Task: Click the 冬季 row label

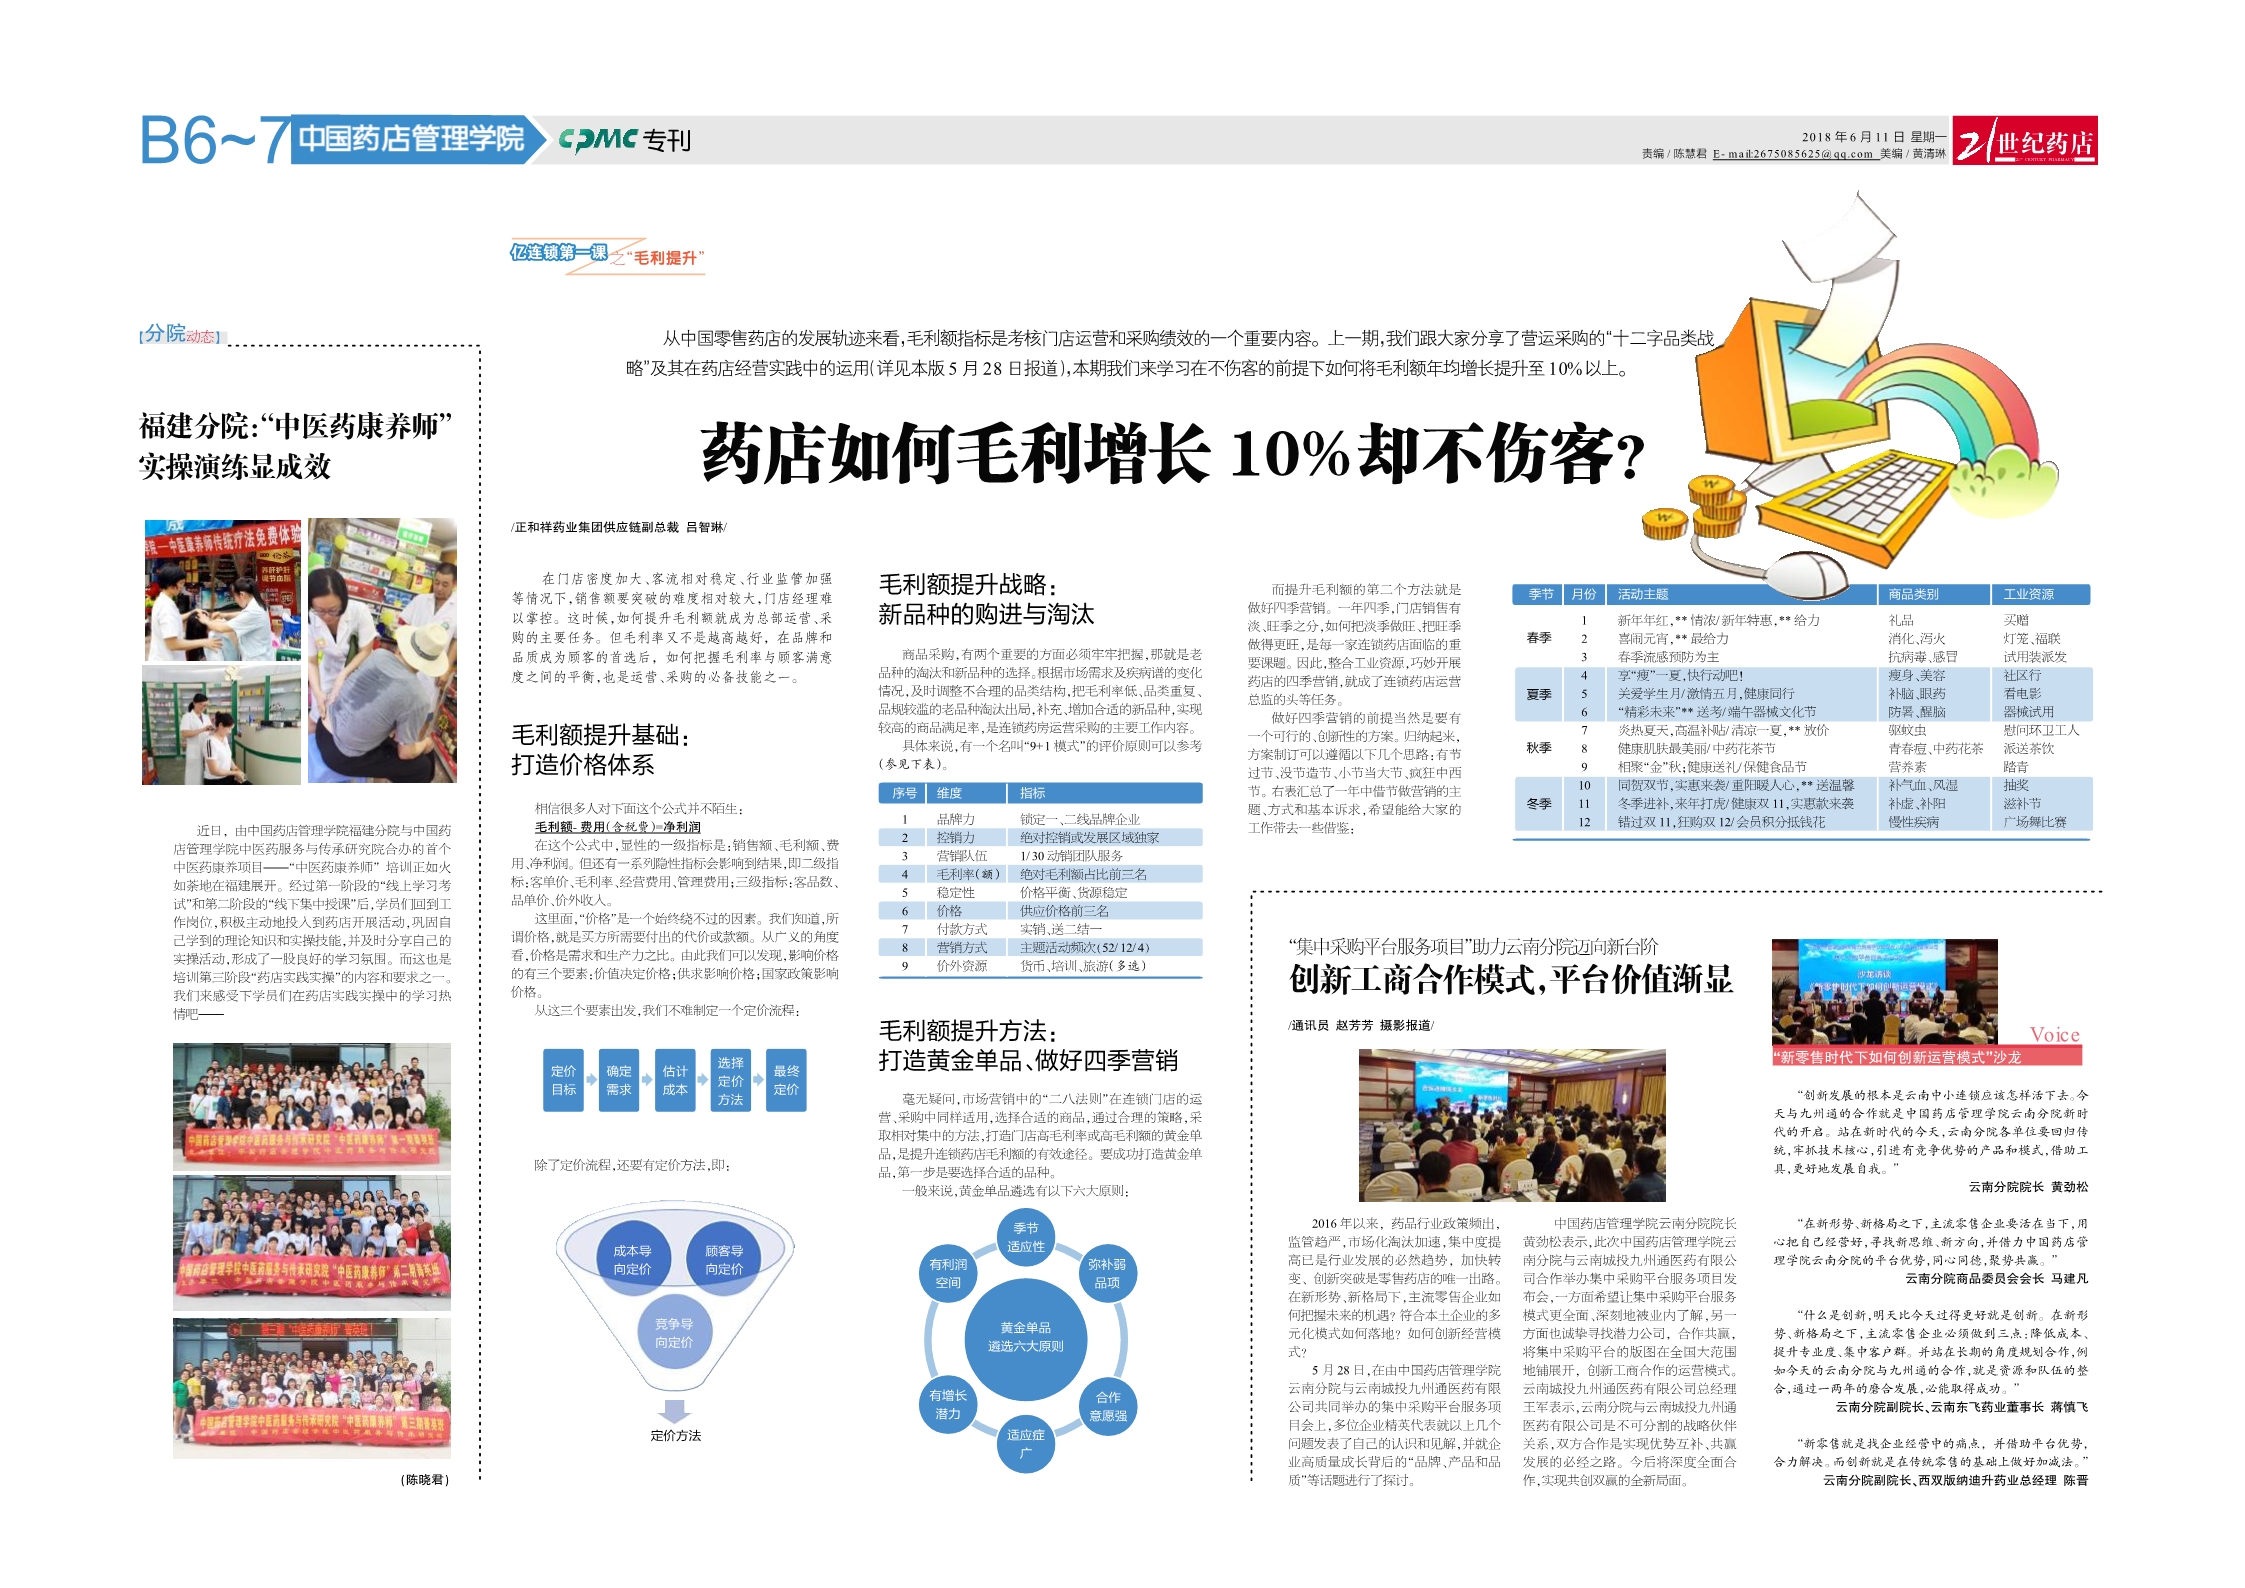Action: (x=1539, y=803)
